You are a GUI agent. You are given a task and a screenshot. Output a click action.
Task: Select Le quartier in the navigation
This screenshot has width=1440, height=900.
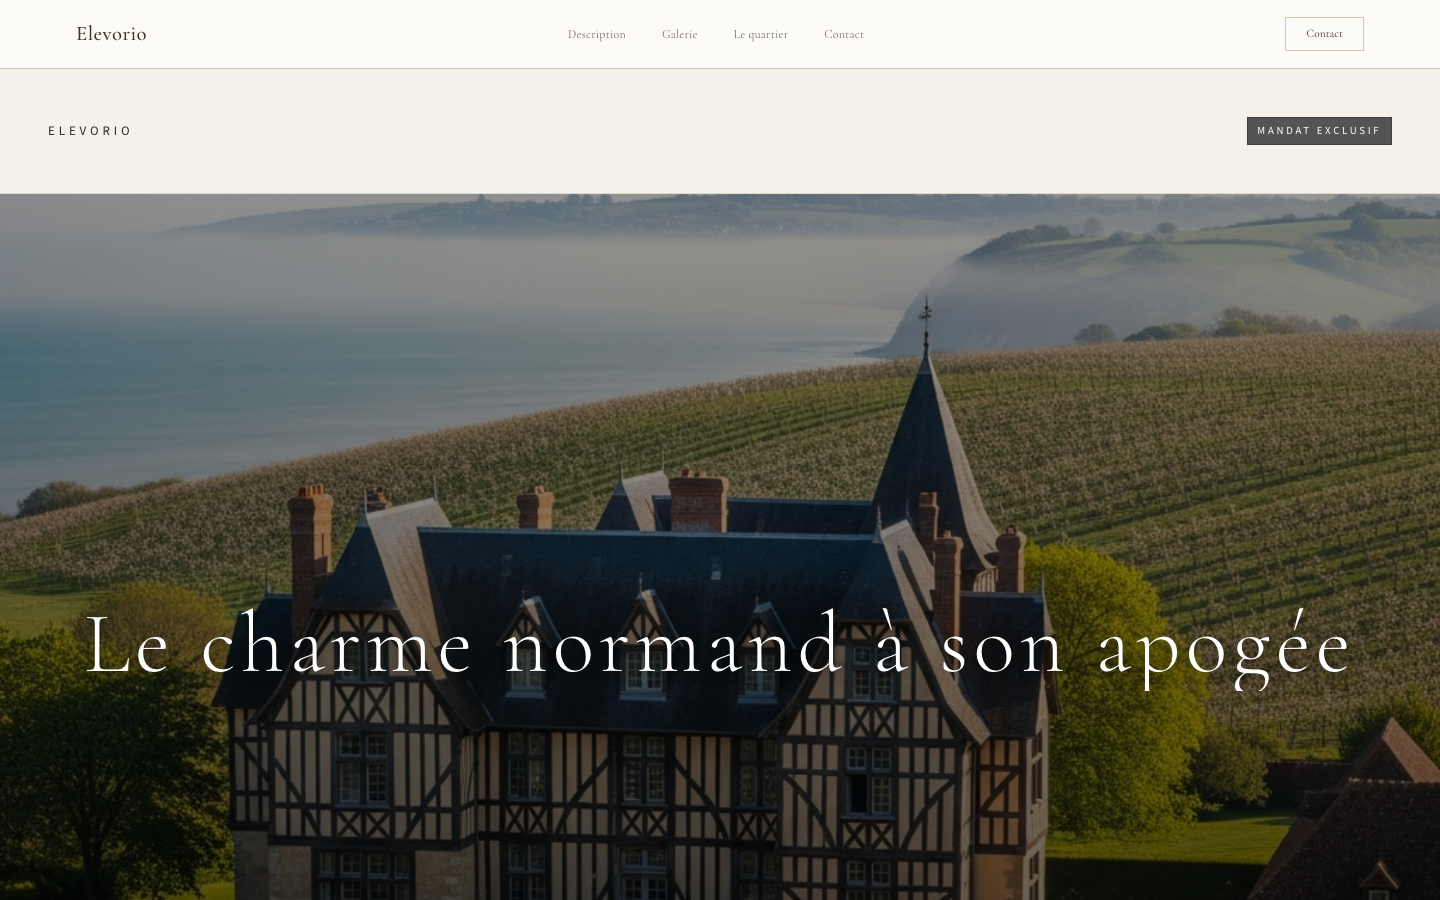click(760, 34)
